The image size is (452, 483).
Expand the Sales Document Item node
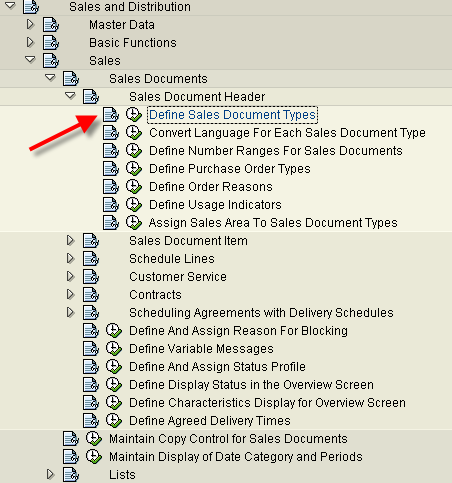70,240
